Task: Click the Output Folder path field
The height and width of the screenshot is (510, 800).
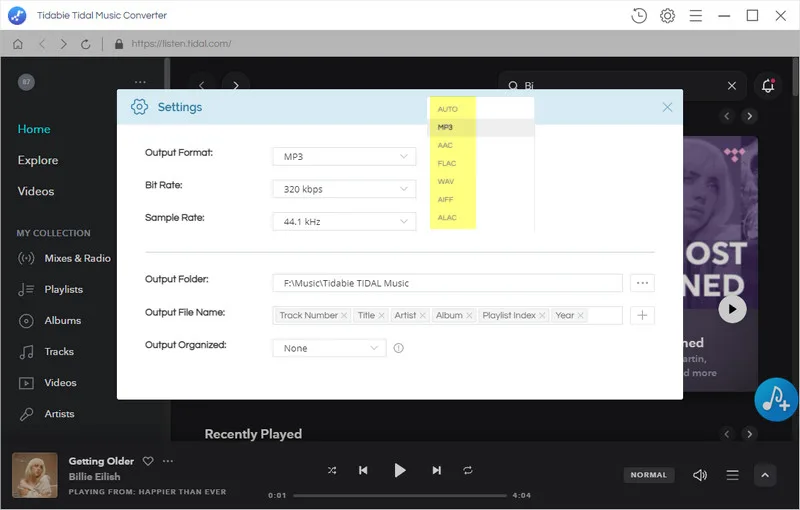Action: point(447,283)
